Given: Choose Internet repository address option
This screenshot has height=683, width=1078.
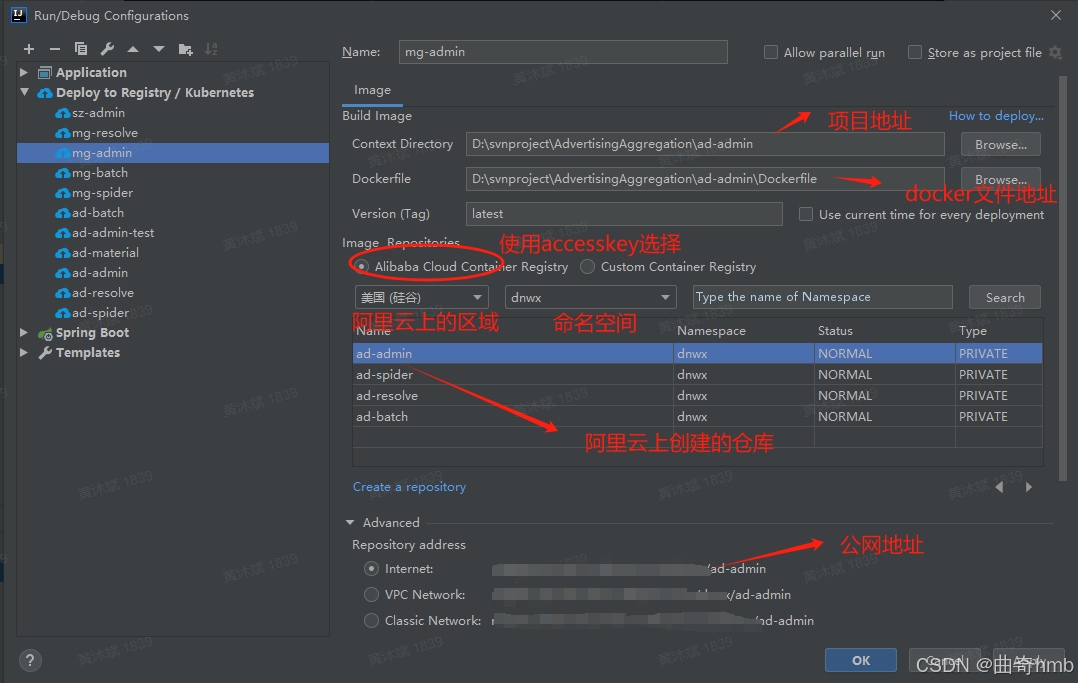Looking at the screenshot, I should tap(371, 569).
